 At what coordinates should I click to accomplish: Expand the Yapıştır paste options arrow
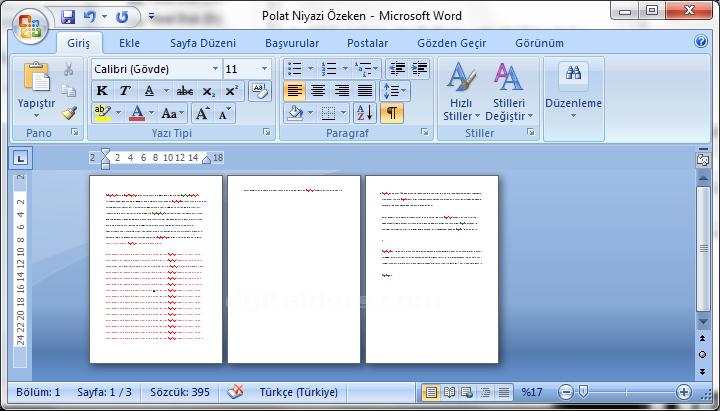(36, 115)
